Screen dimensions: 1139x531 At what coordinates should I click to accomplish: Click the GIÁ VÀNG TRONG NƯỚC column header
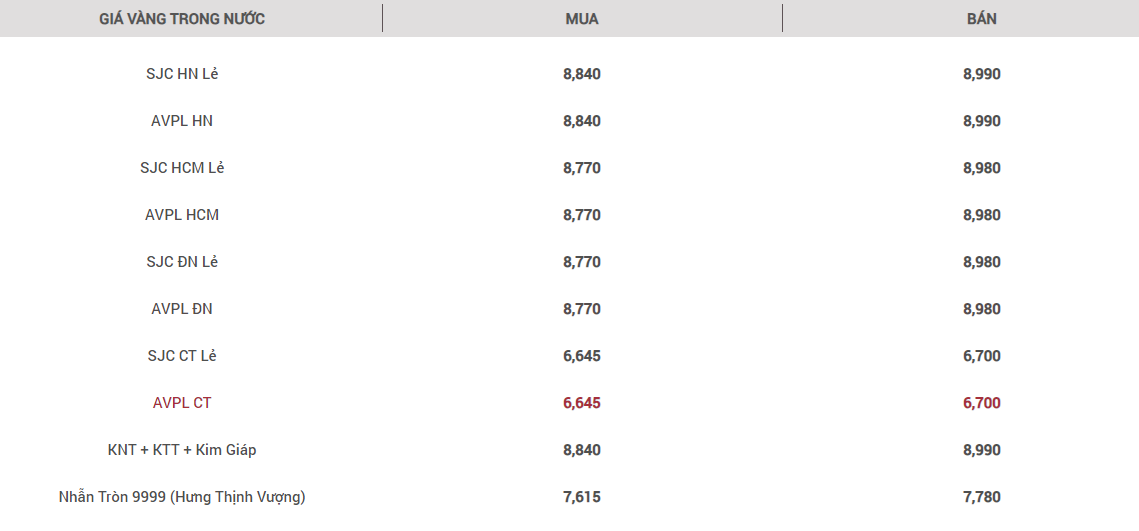[x=182, y=19]
